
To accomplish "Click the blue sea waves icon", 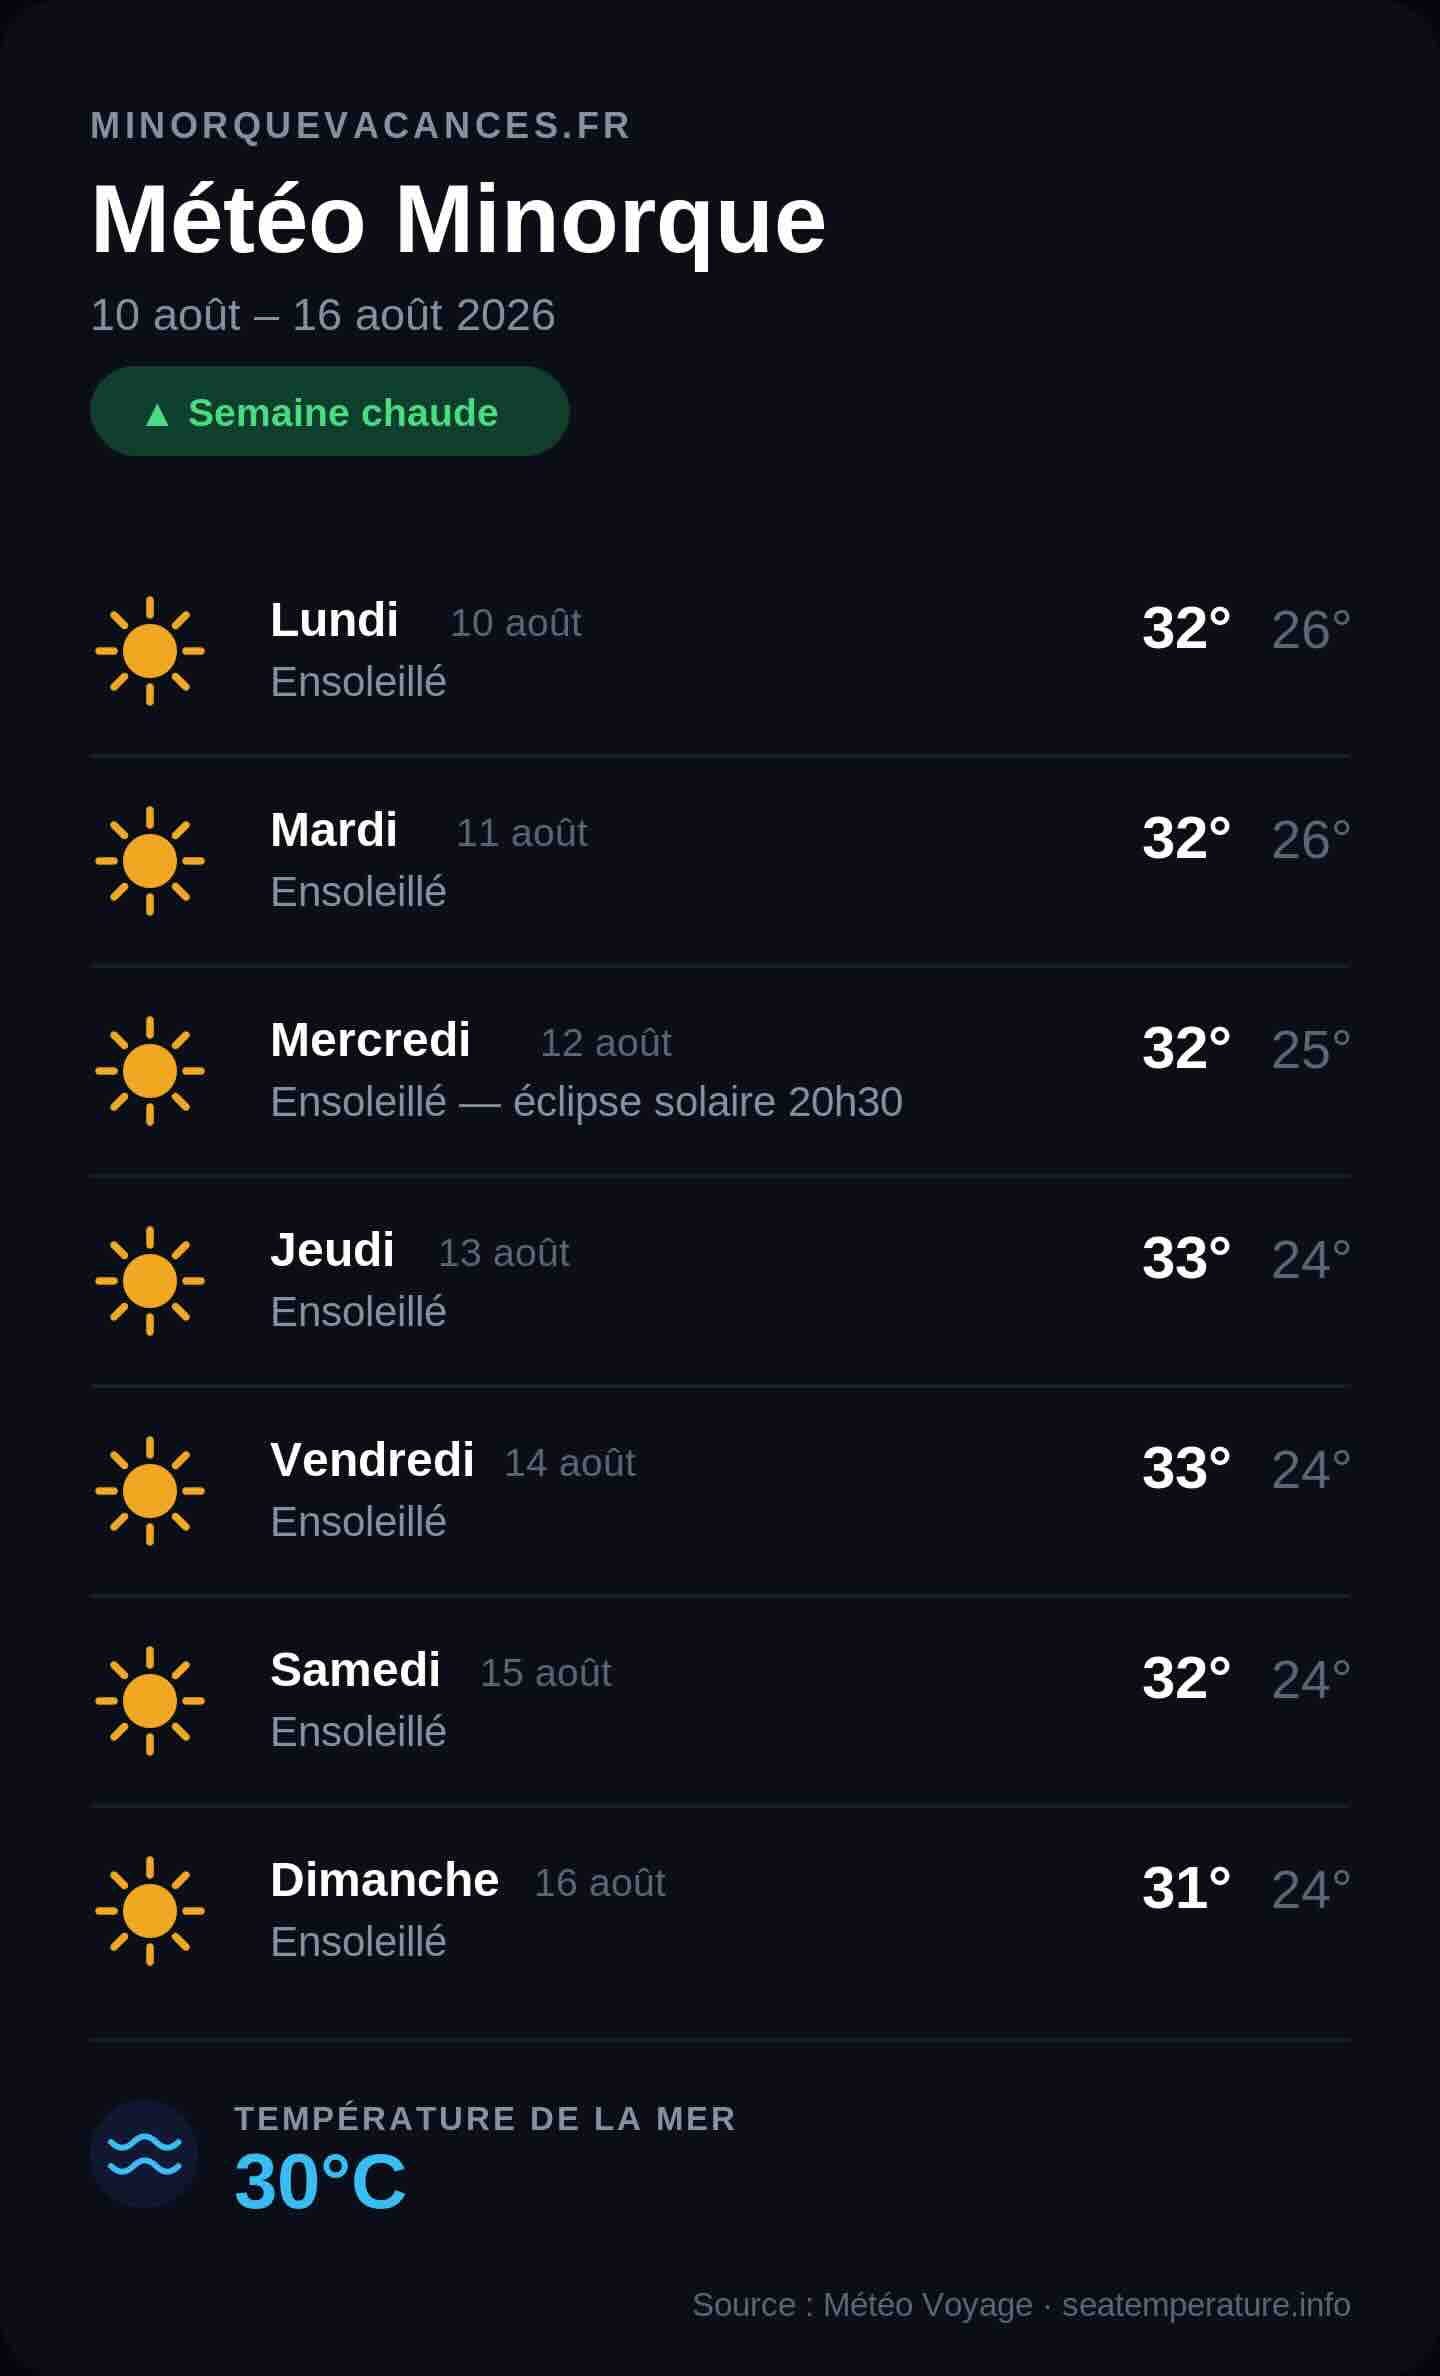I will pyautogui.click(x=144, y=2154).
